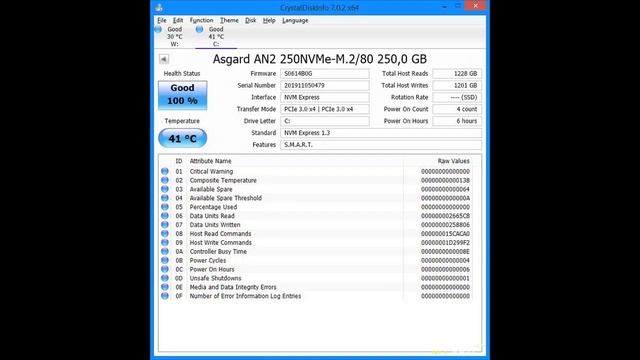Image resolution: width=640 pixels, height=360 pixels.
Task: Open the Edit menu
Action: coord(178,20)
